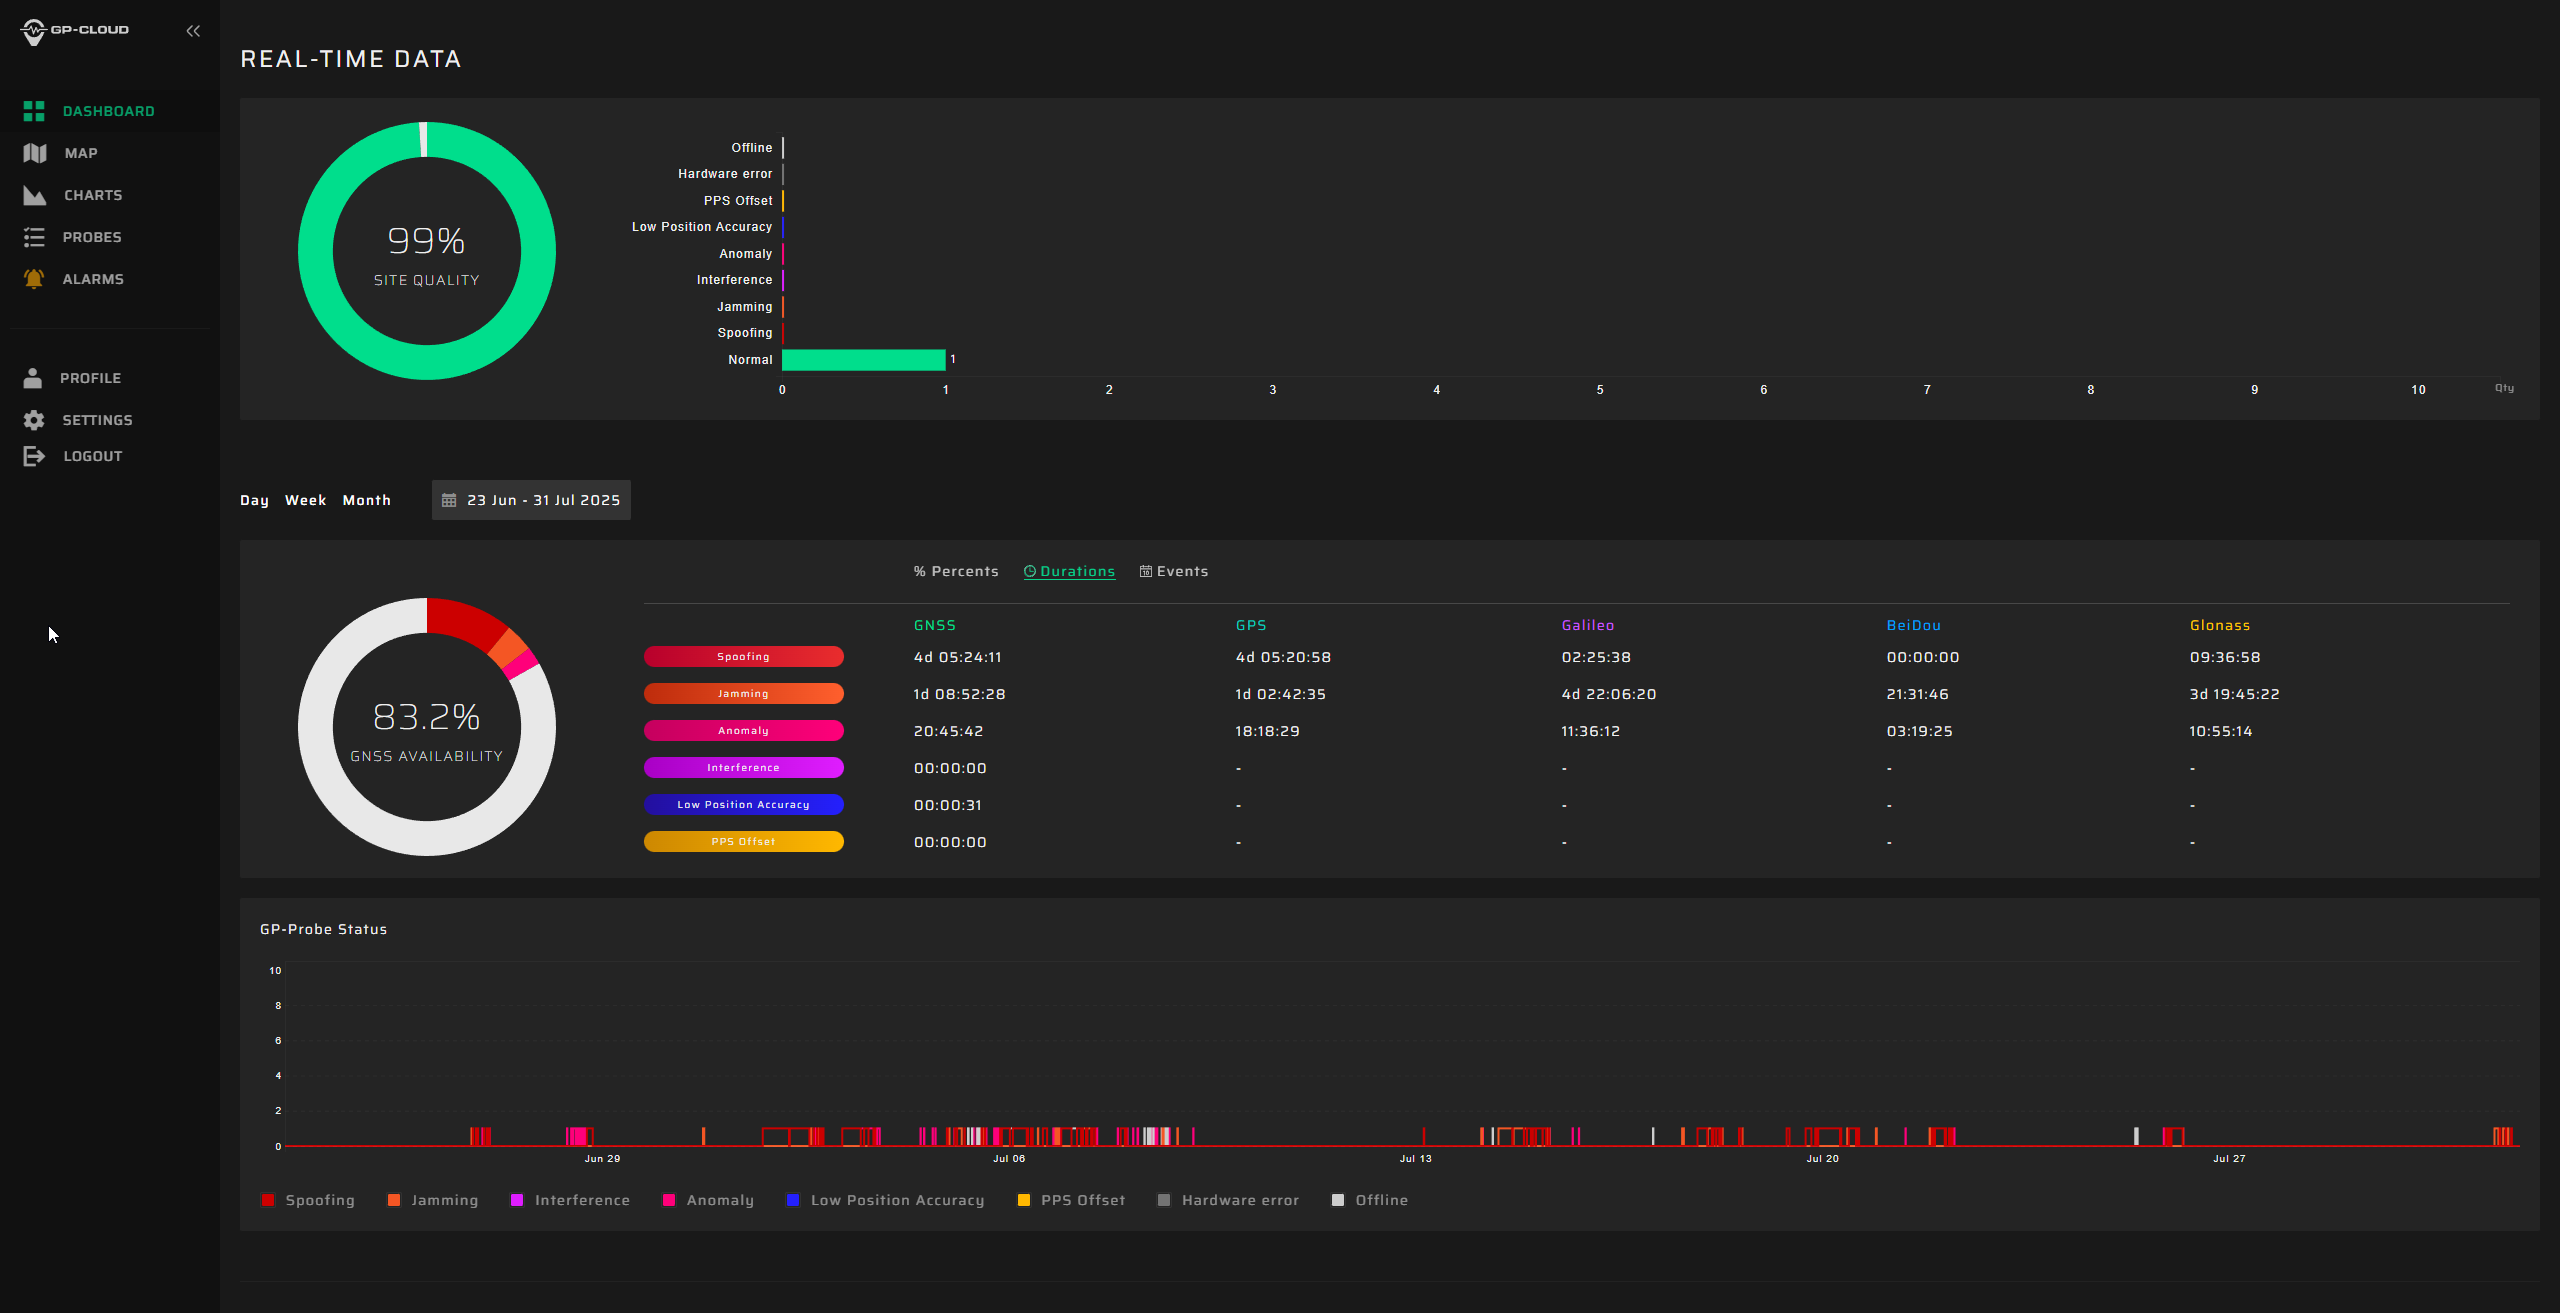The image size is (2560, 1313).
Task: Toggle Spoofing series in chart legend
Action: point(308,1200)
